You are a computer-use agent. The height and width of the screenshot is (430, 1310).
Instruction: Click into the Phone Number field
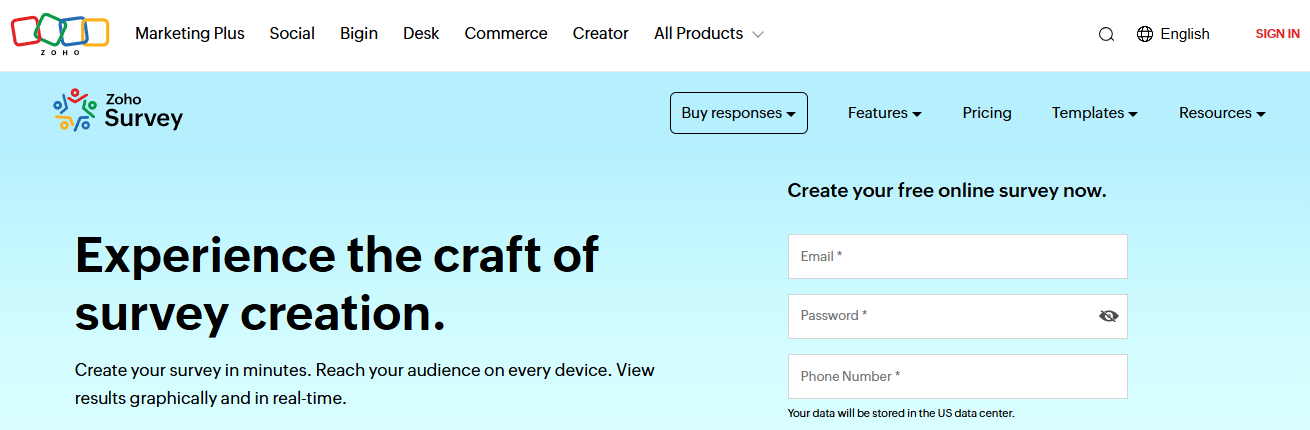[957, 377]
